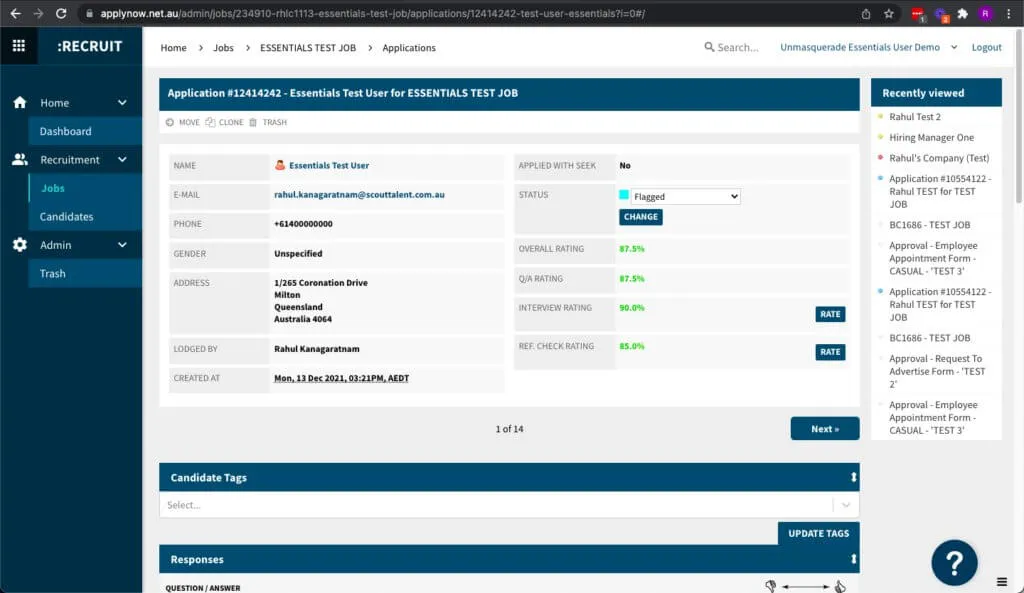Image resolution: width=1024 pixels, height=593 pixels.
Task: Click the Logout link
Action: 986,47
